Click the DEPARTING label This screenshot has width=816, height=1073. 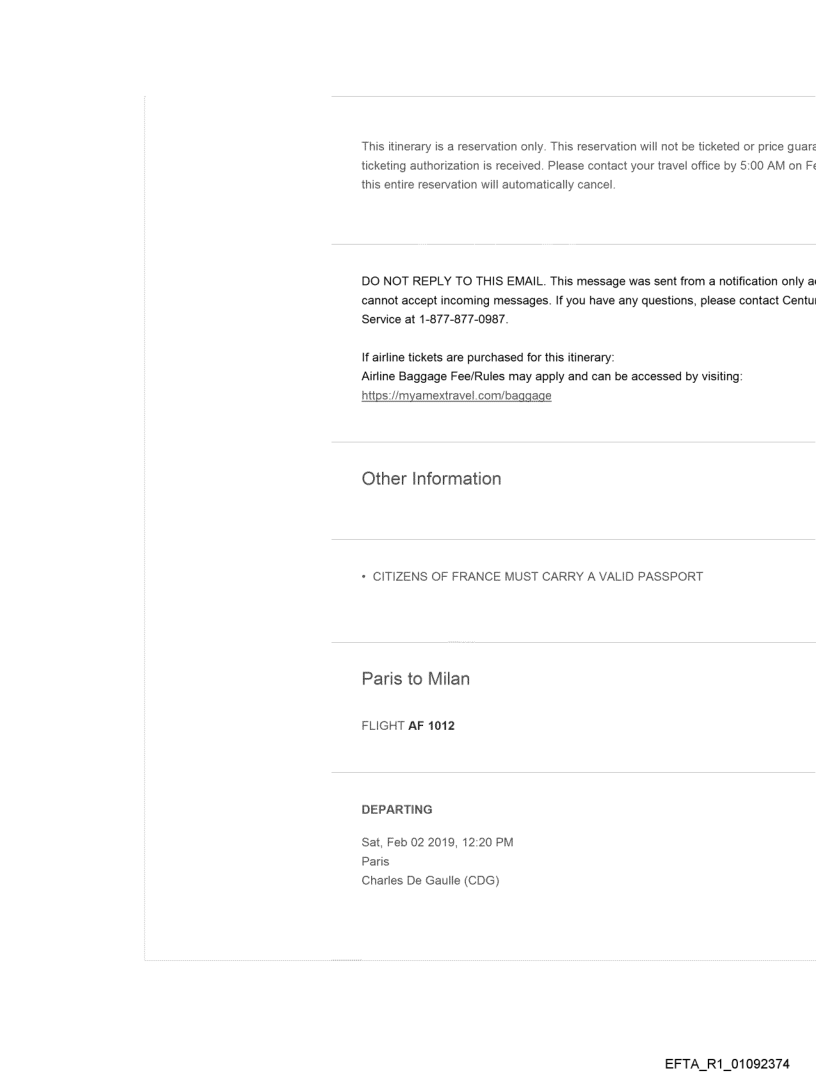(x=396, y=810)
